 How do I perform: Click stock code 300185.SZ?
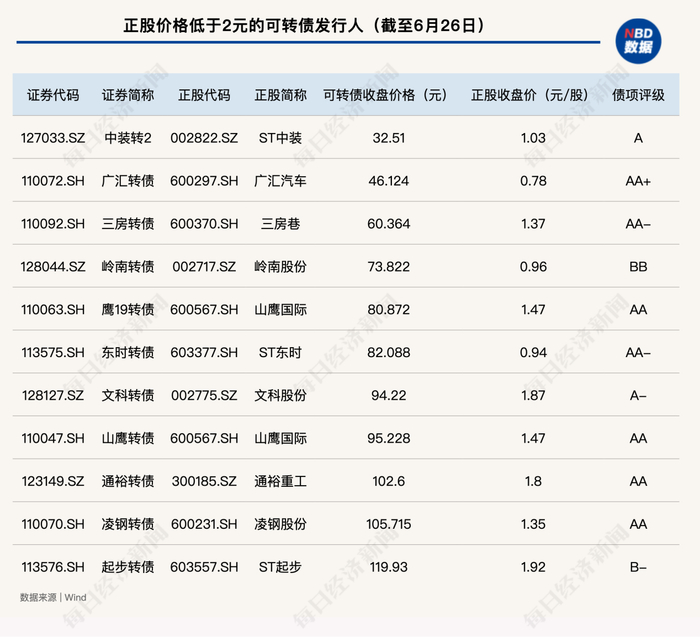tap(204, 481)
